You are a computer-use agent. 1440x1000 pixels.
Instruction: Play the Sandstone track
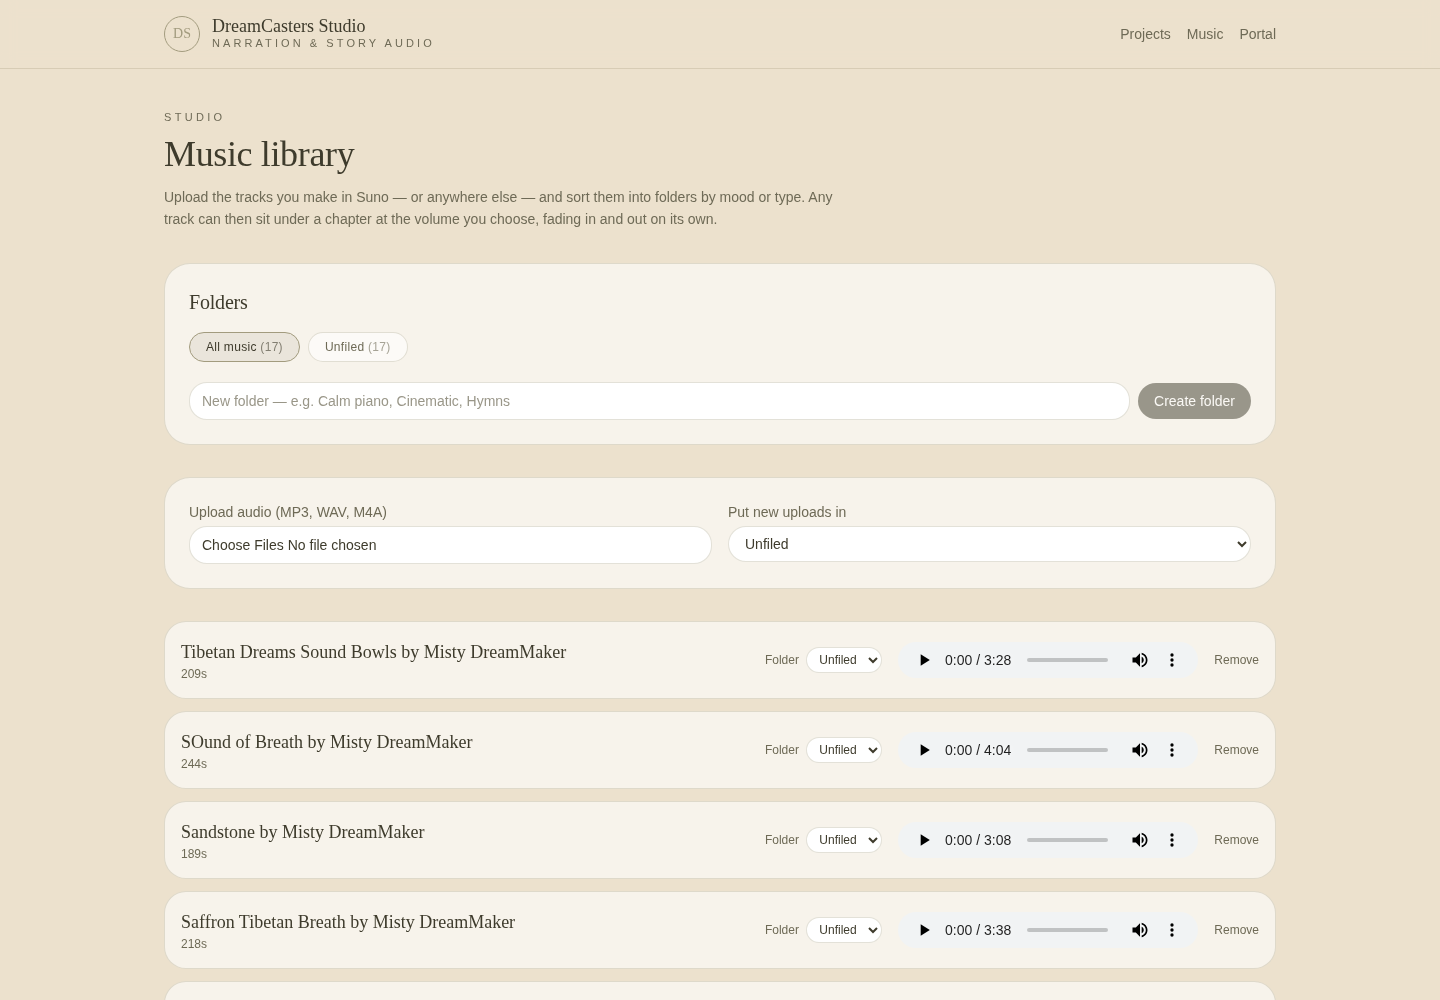[924, 840]
